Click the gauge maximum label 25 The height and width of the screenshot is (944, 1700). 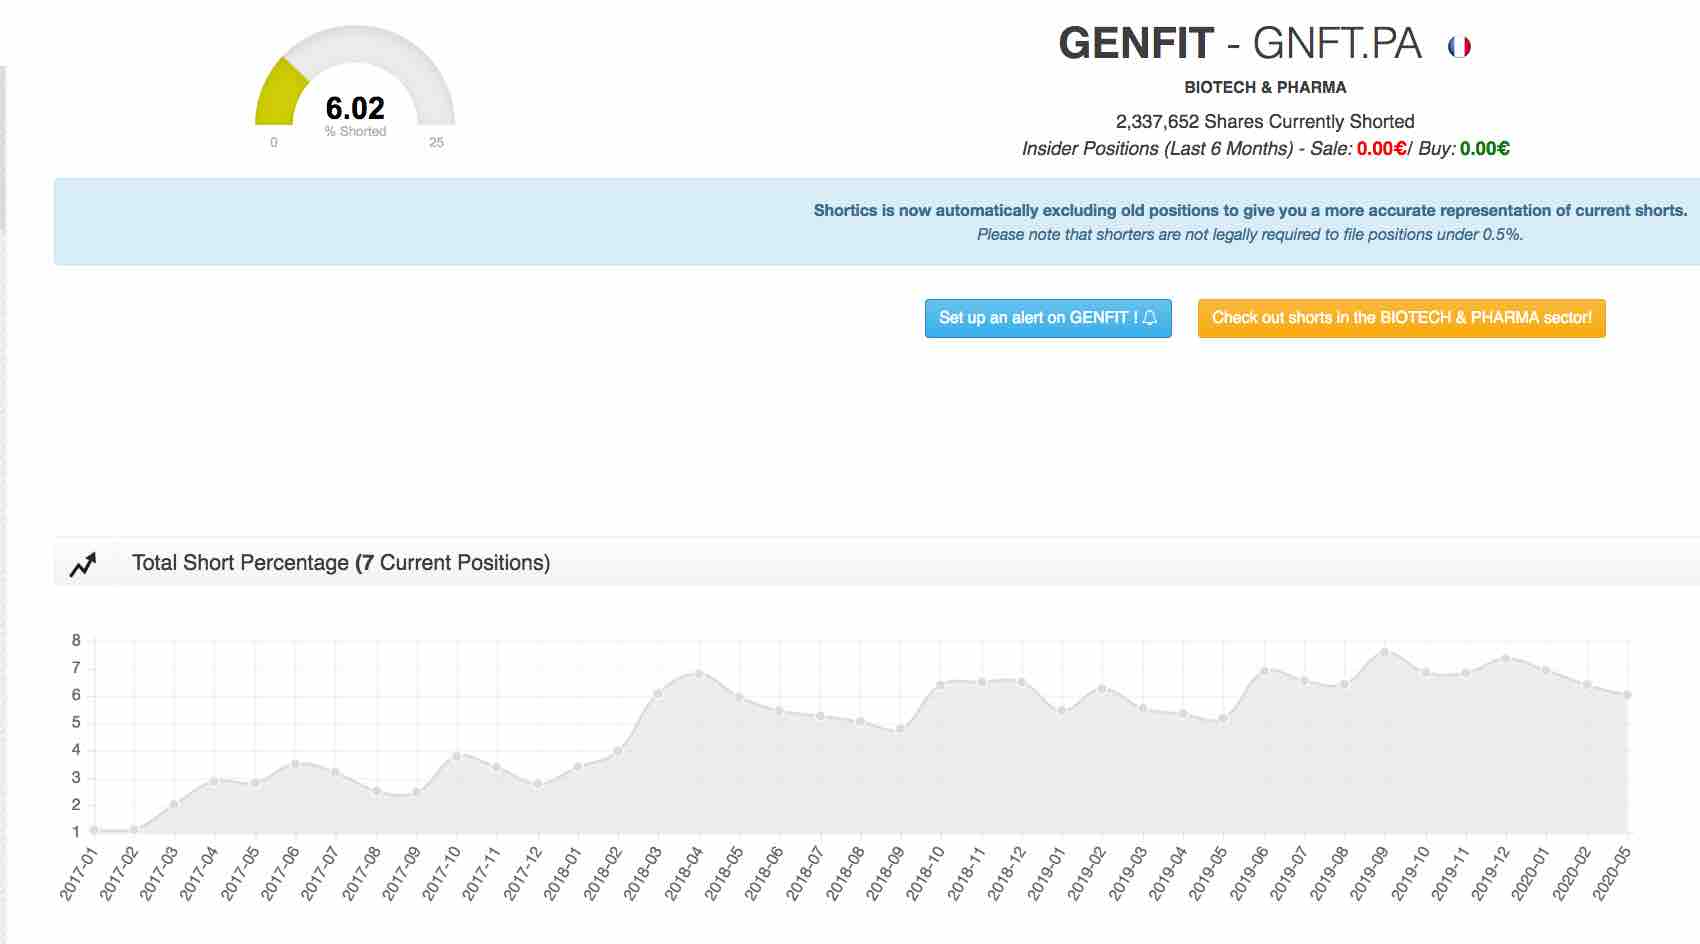click(436, 142)
